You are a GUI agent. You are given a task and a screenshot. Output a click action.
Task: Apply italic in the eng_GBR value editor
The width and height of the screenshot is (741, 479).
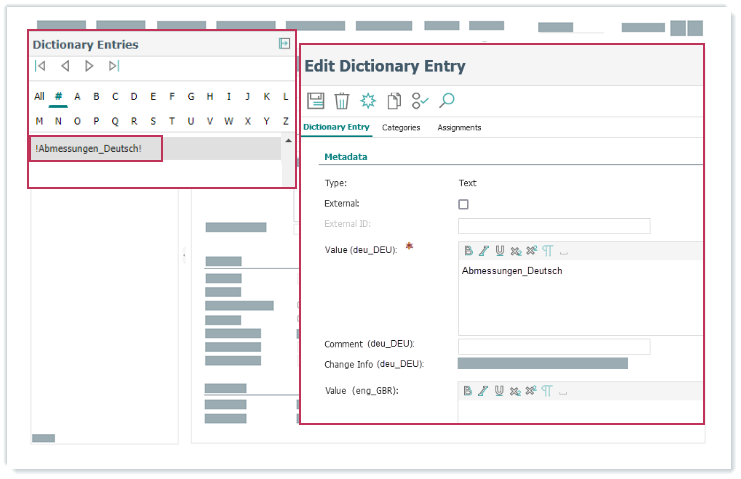pos(483,390)
